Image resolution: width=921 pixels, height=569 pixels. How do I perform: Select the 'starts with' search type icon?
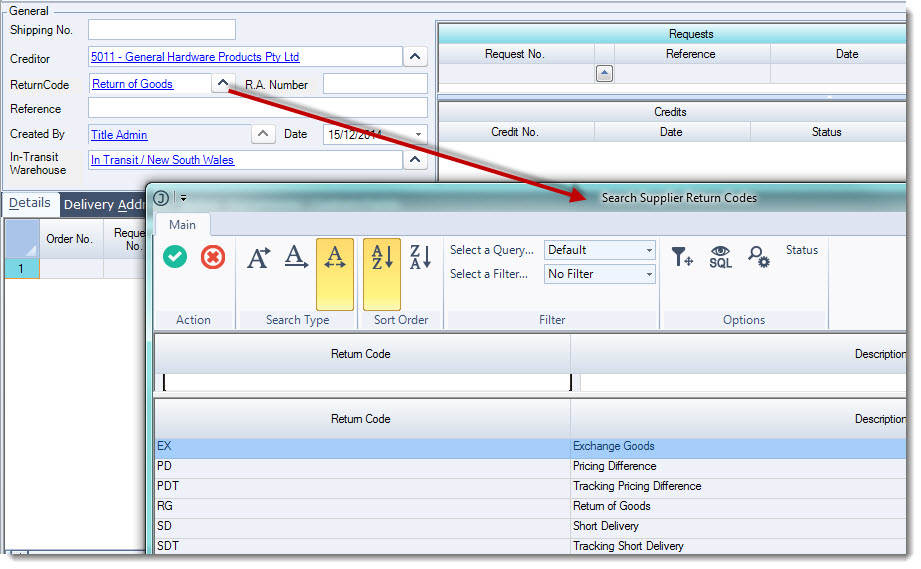(259, 257)
